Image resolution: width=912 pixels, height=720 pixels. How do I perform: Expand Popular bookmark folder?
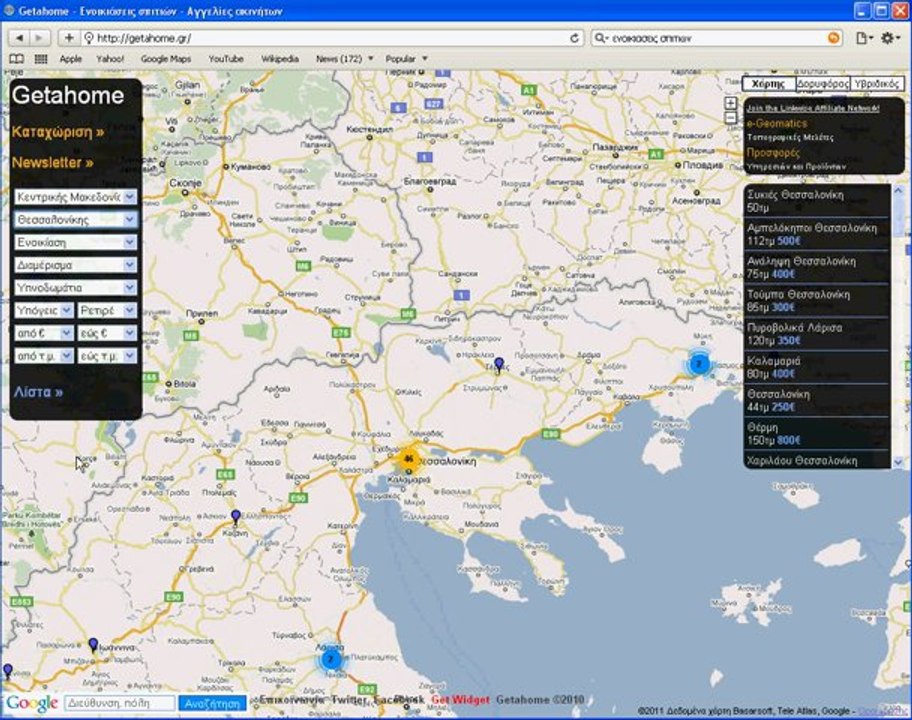[407, 59]
